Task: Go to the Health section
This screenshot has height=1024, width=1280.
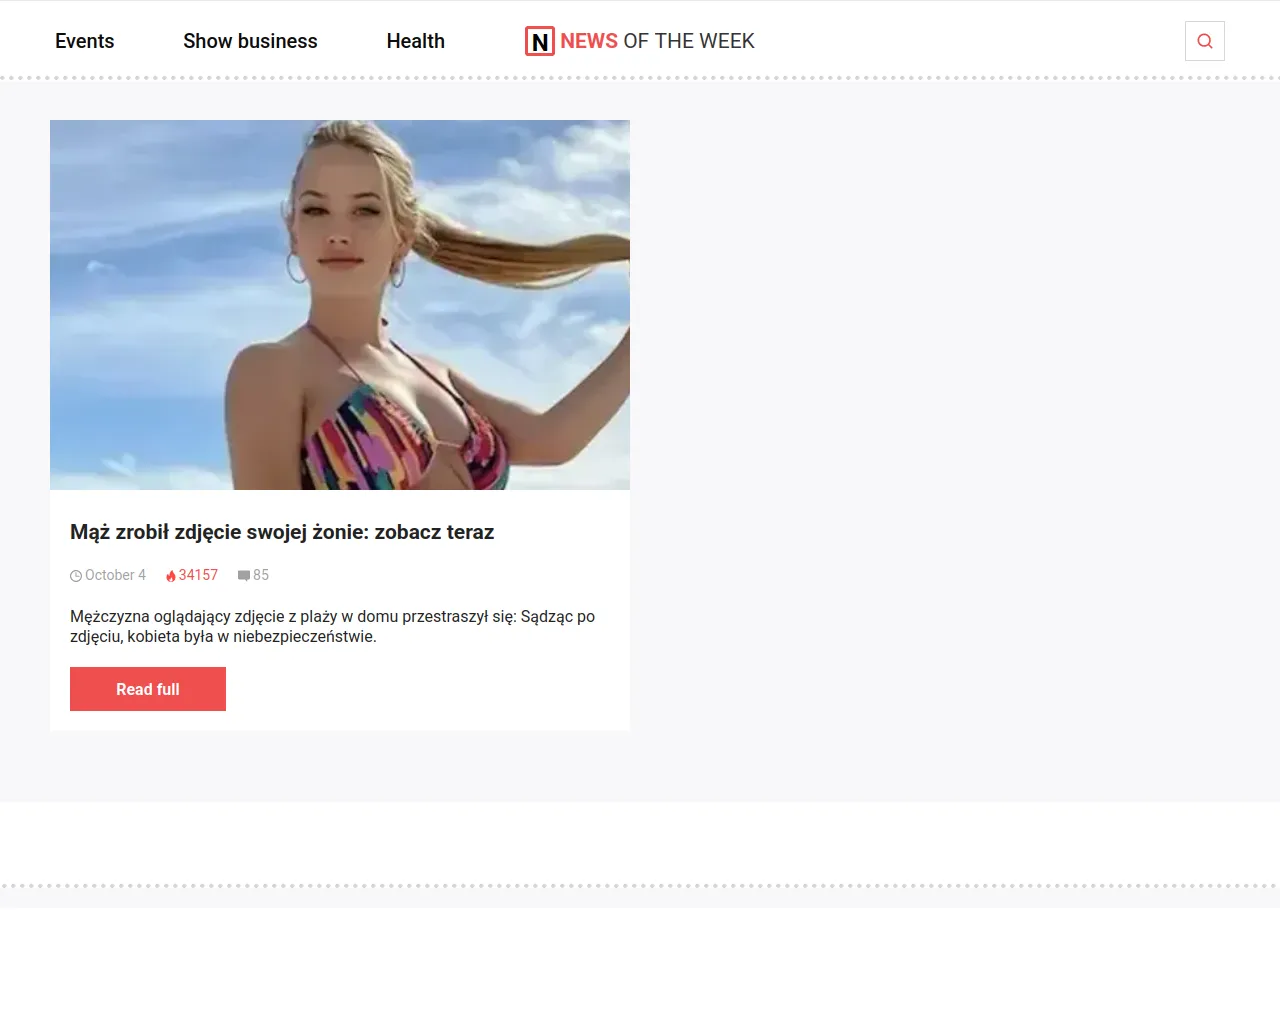Action: [x=416, y=41]
